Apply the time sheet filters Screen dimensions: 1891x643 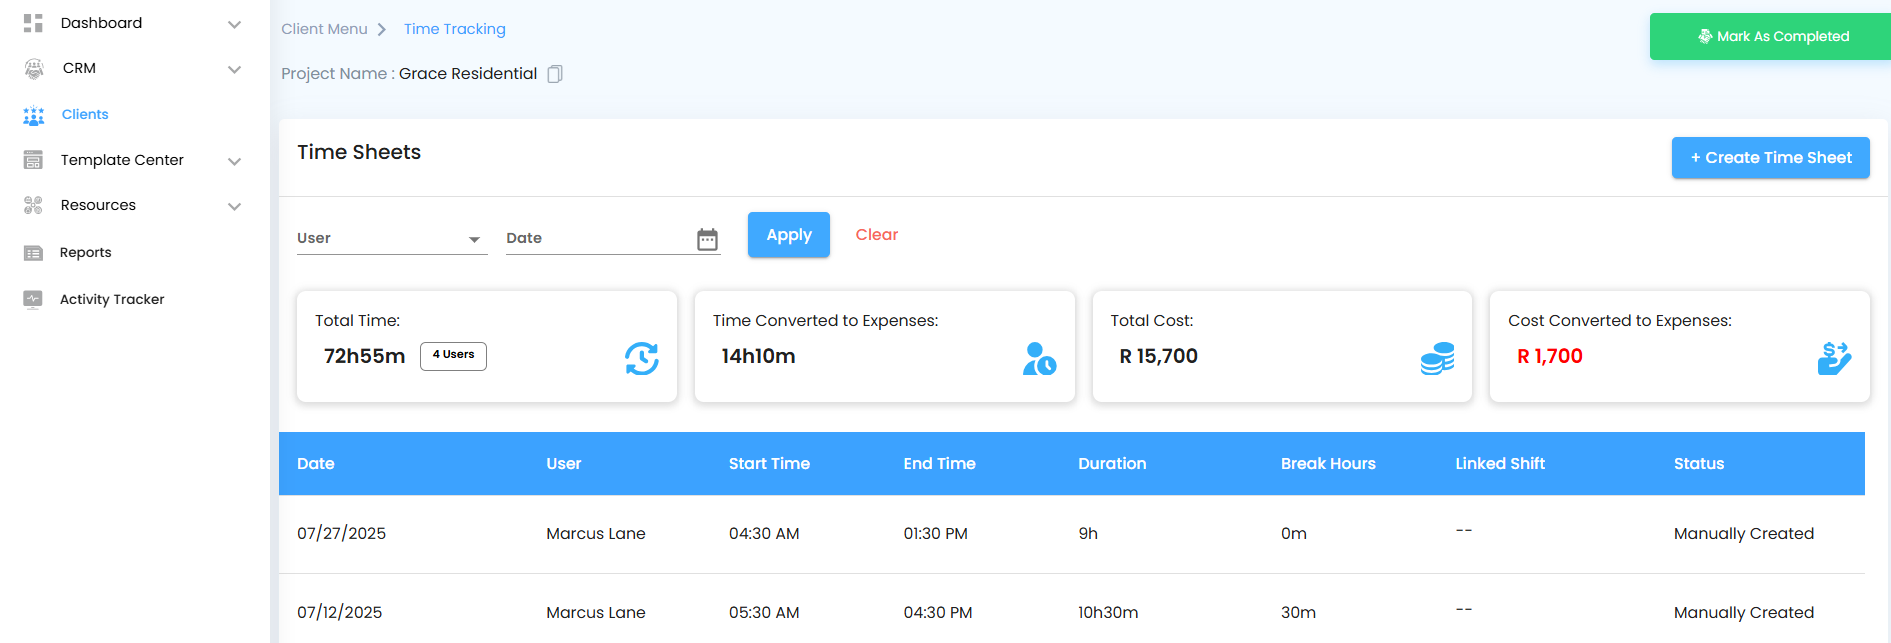pyautogui.click(x=788, y=235)
